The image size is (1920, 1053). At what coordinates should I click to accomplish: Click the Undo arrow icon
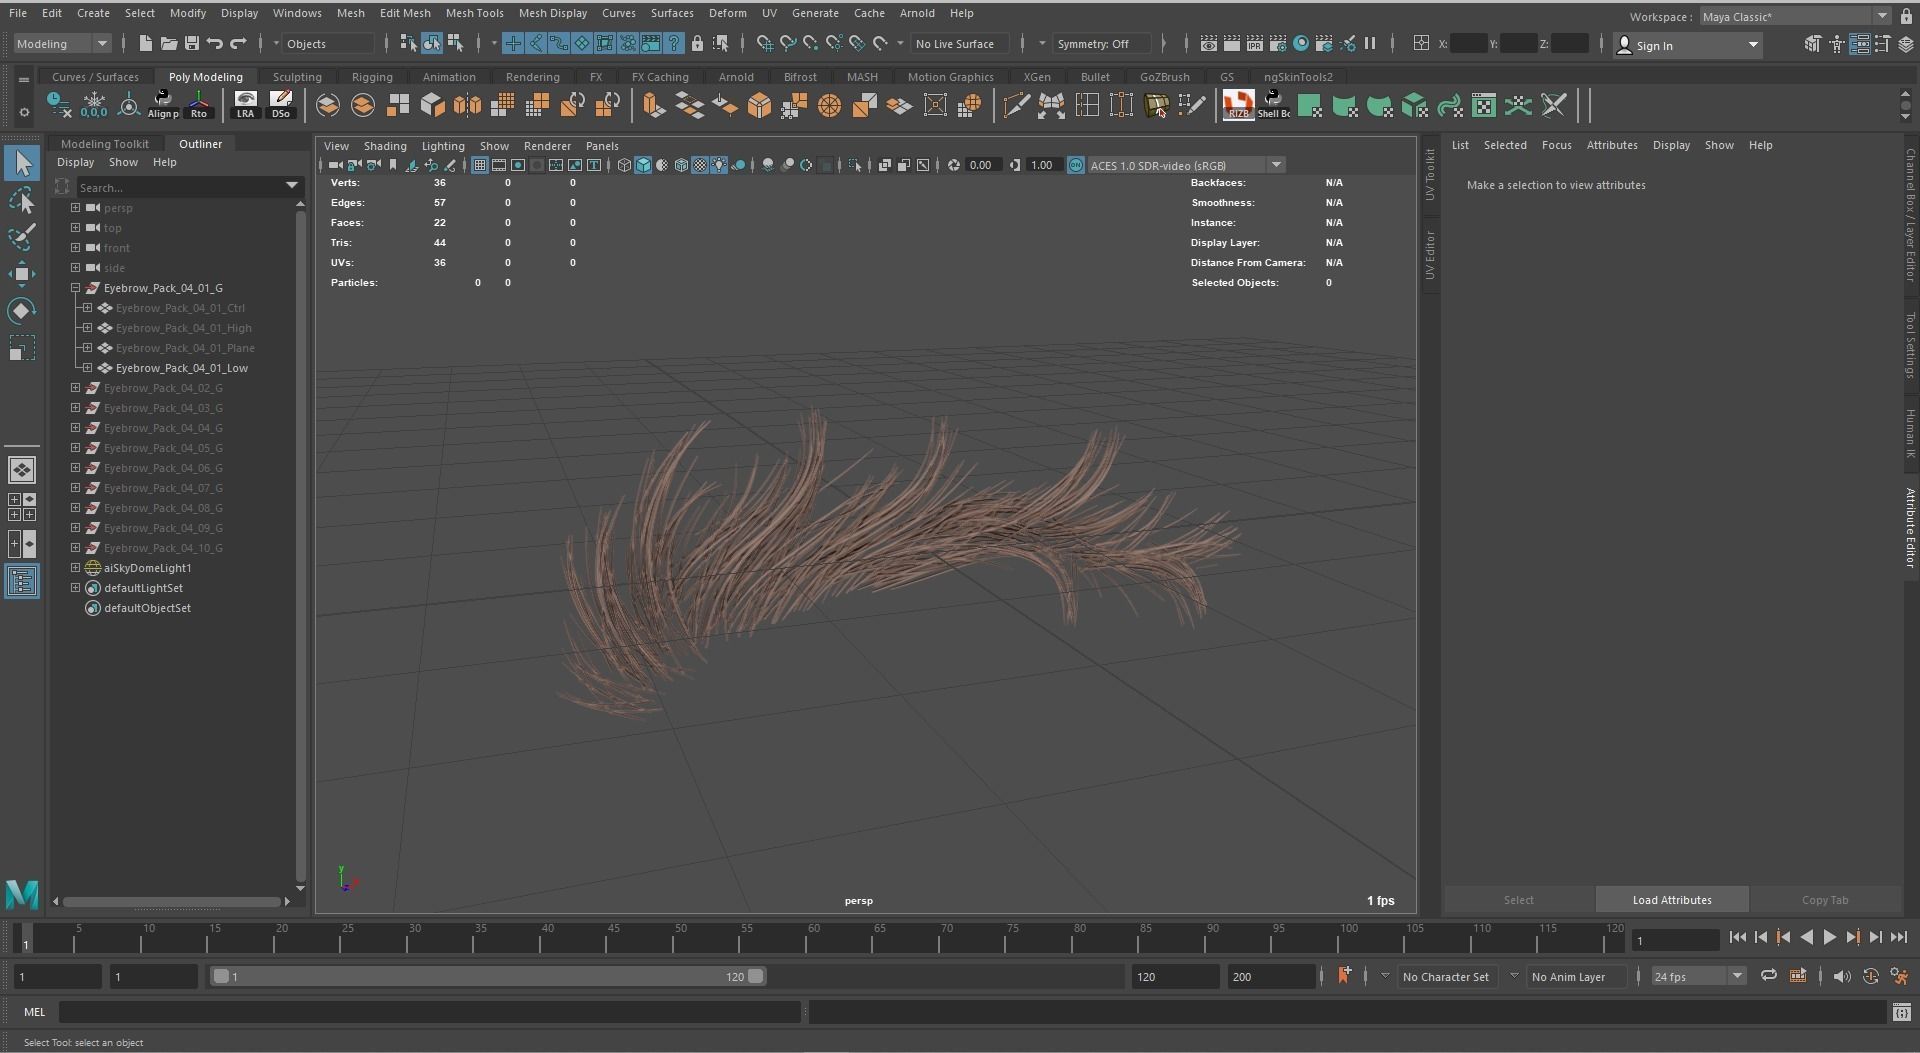[x=214, y=43]
